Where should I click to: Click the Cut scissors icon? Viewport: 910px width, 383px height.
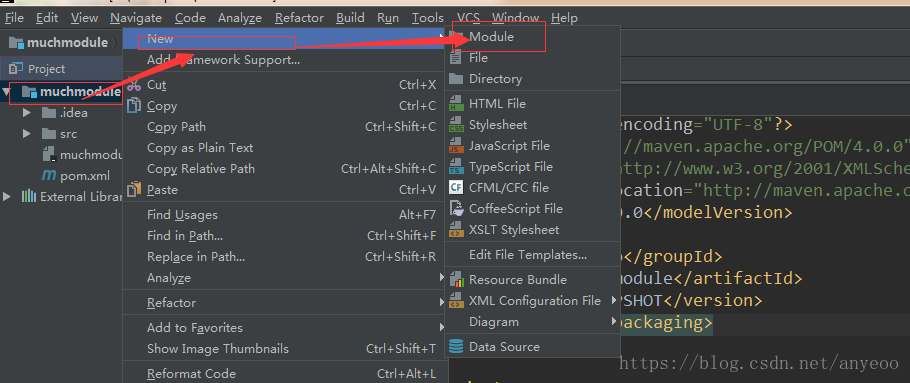134,85
